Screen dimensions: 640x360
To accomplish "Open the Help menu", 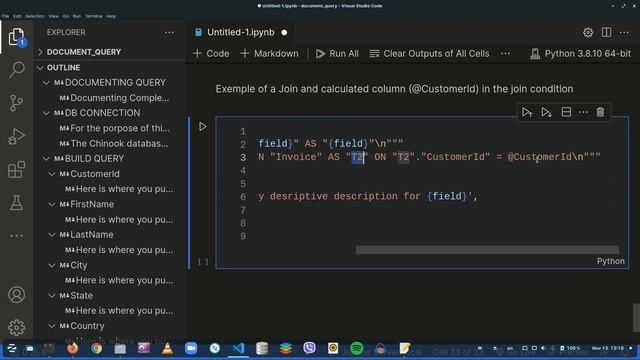I will [111, 16].
